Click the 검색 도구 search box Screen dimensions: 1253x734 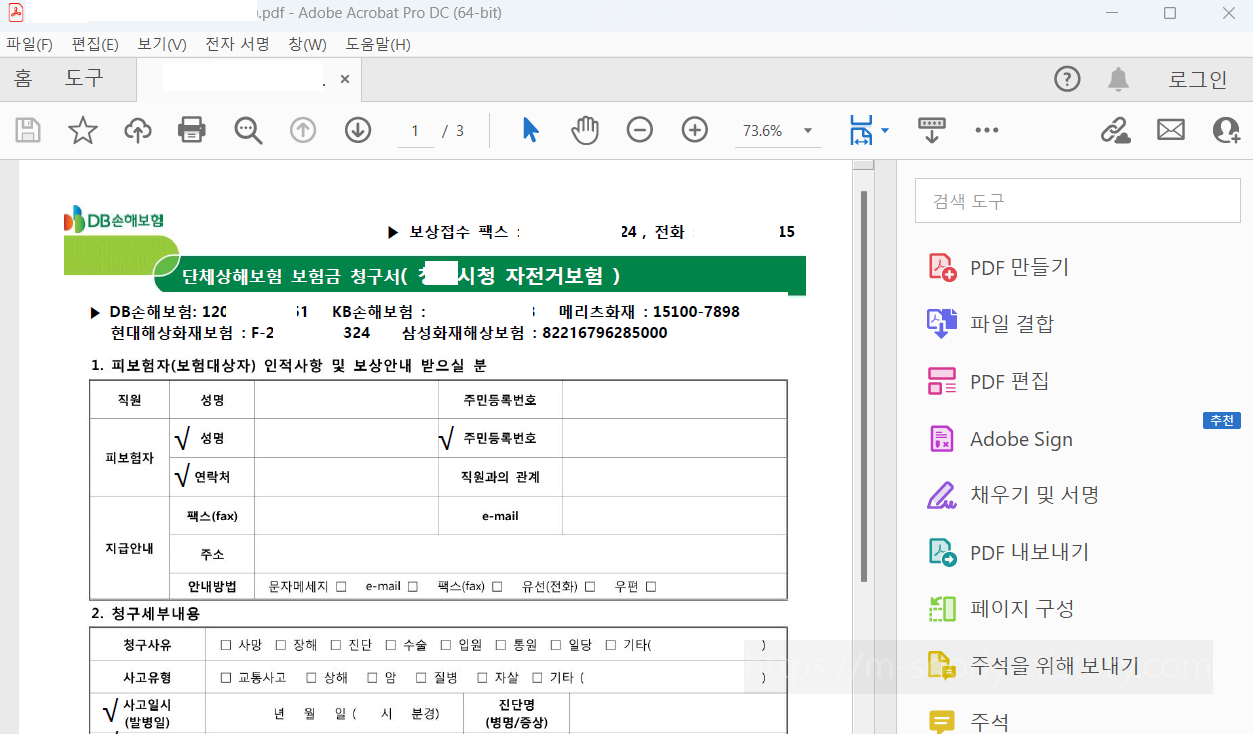click(1078, 201)
